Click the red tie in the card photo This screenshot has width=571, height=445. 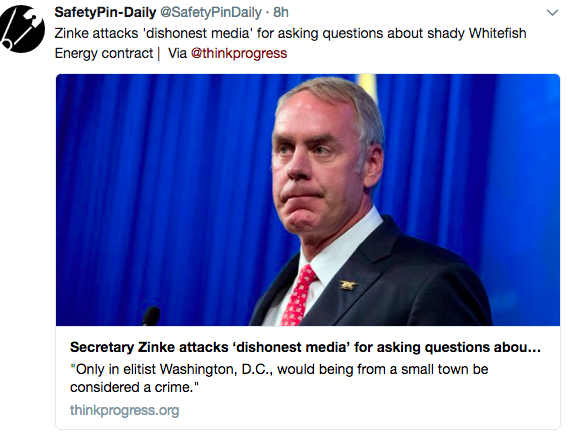299,296
